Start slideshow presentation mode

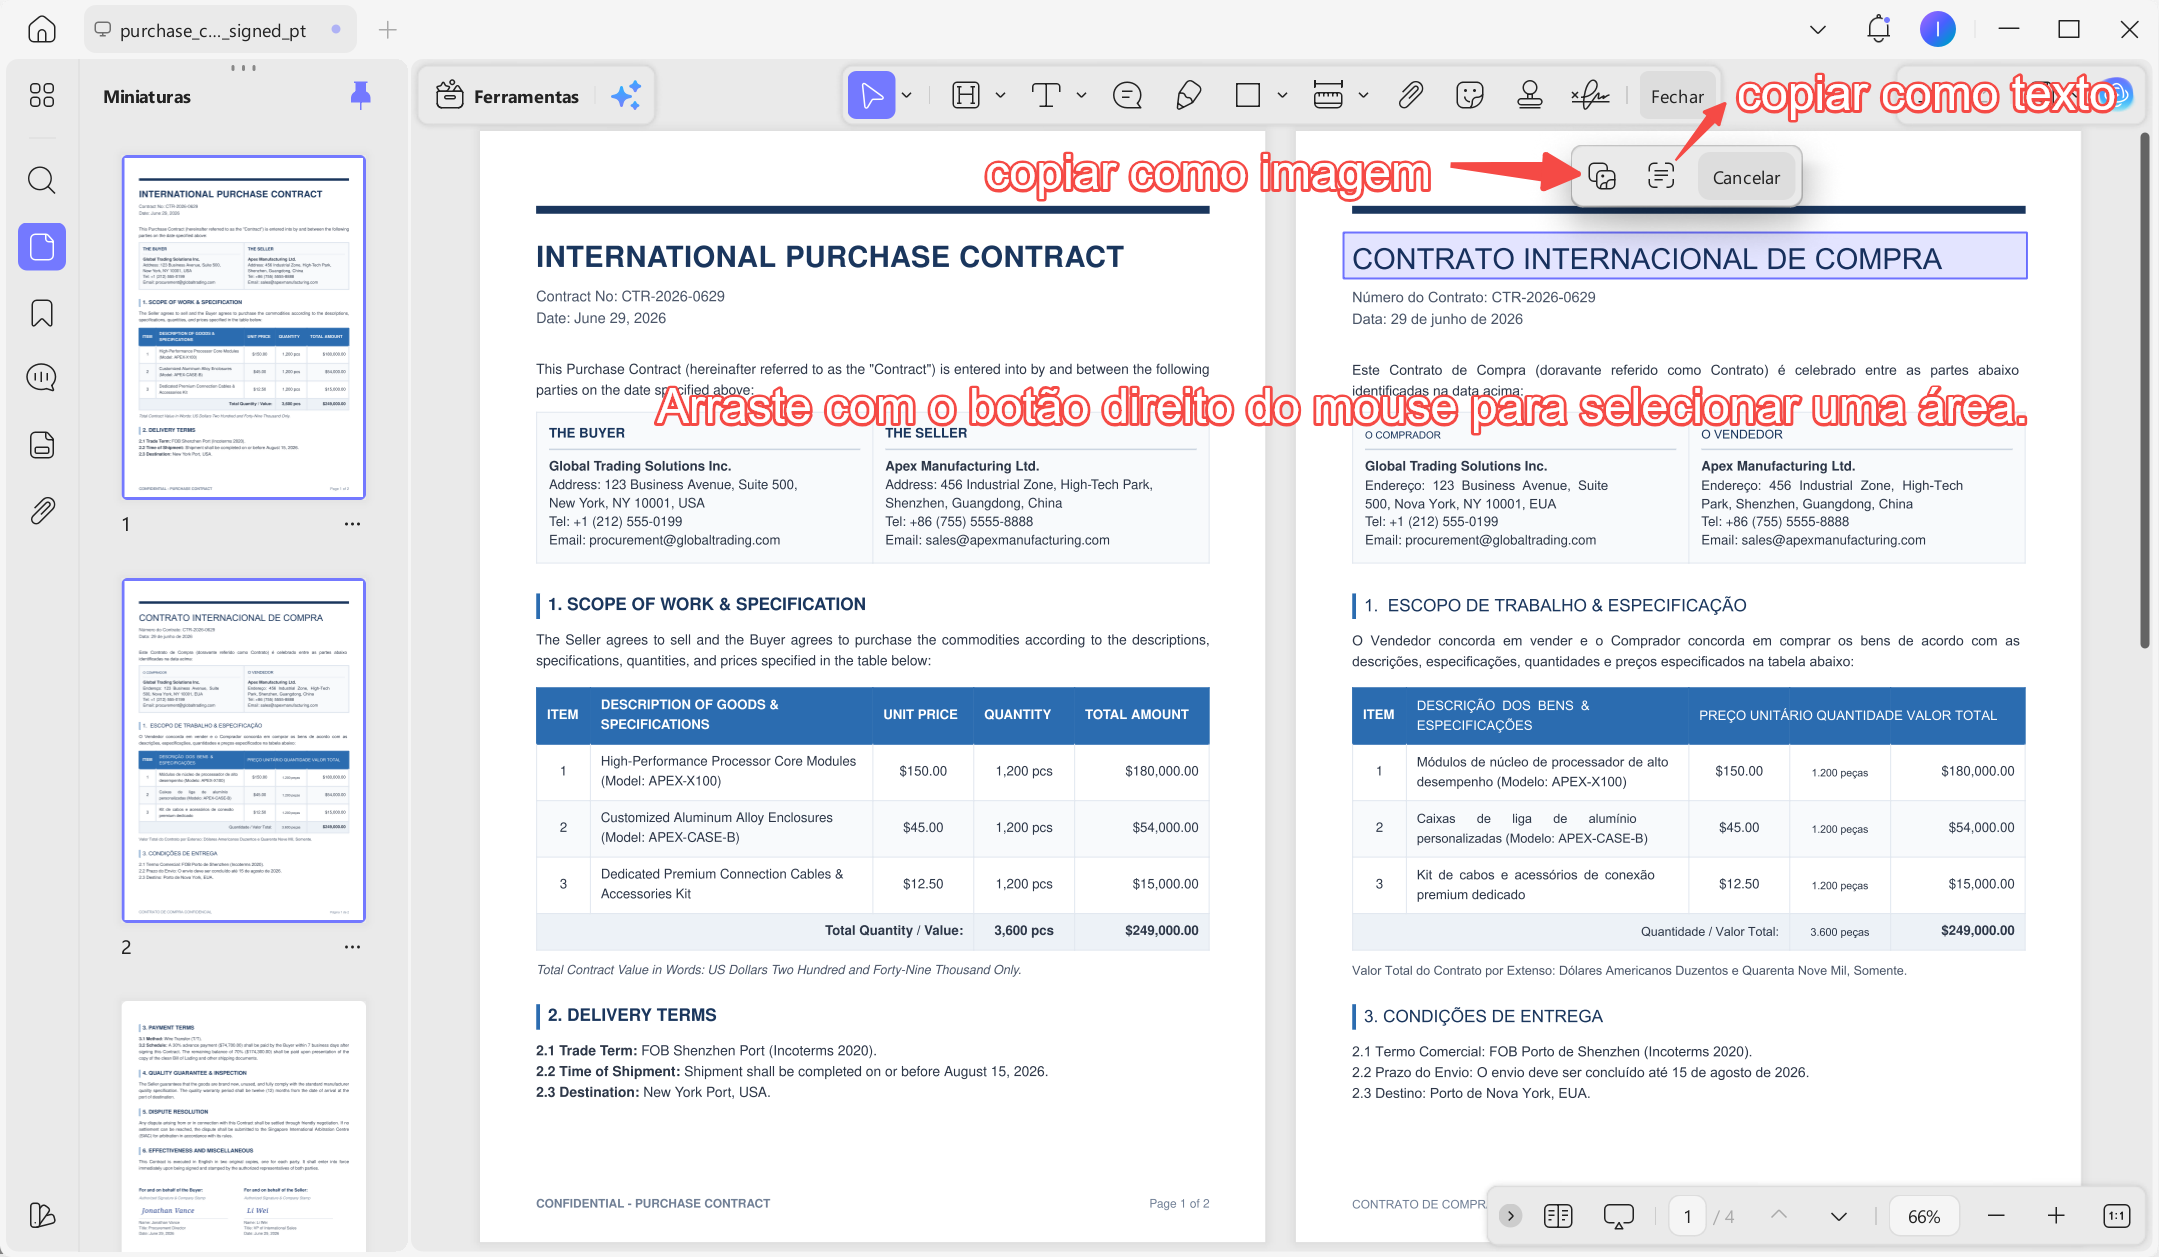(1618, 1216)
